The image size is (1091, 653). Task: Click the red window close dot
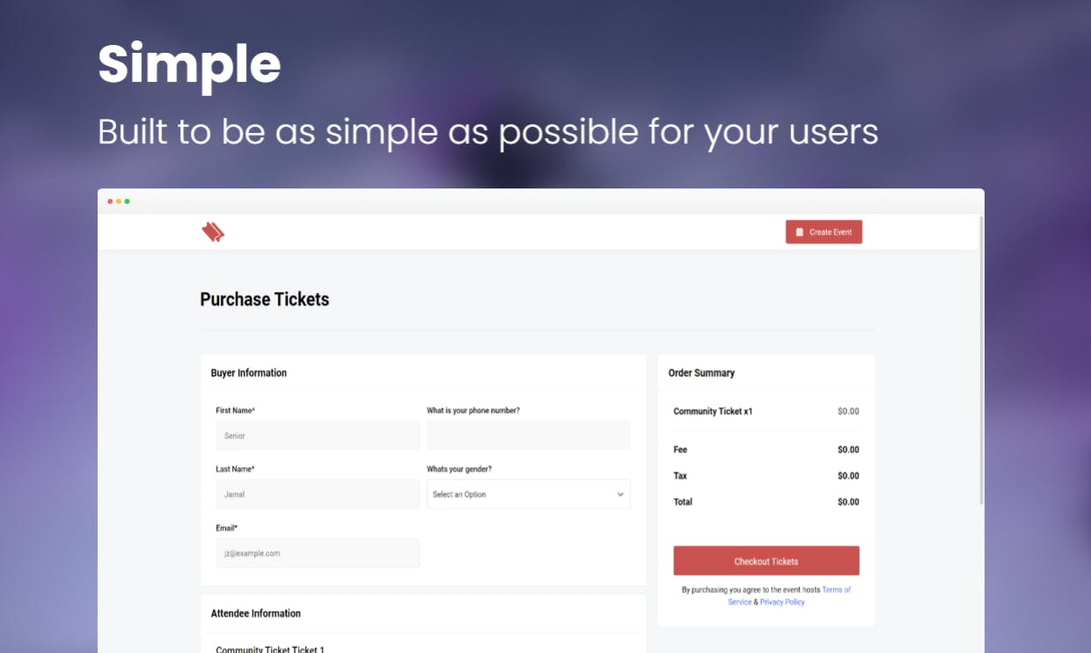click(x=110, y=201)
